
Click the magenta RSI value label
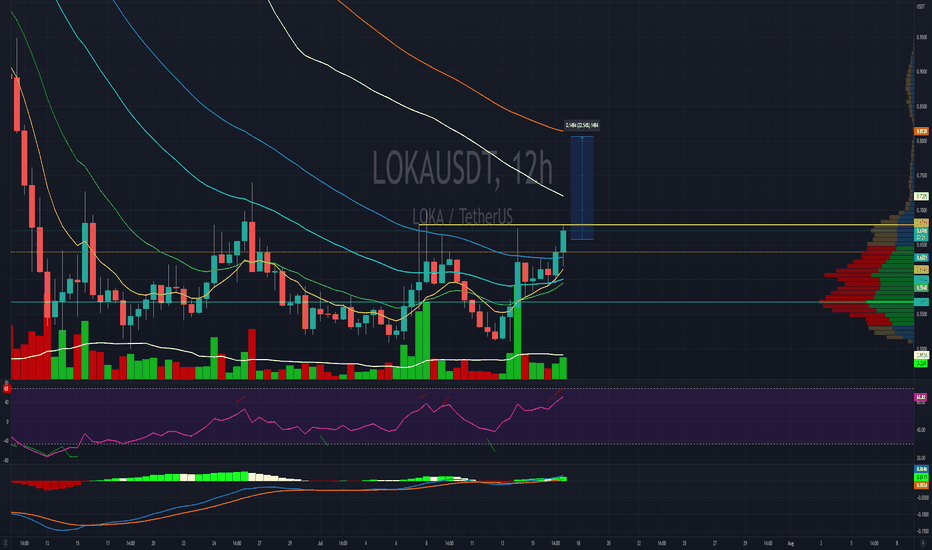click(921, 397)
